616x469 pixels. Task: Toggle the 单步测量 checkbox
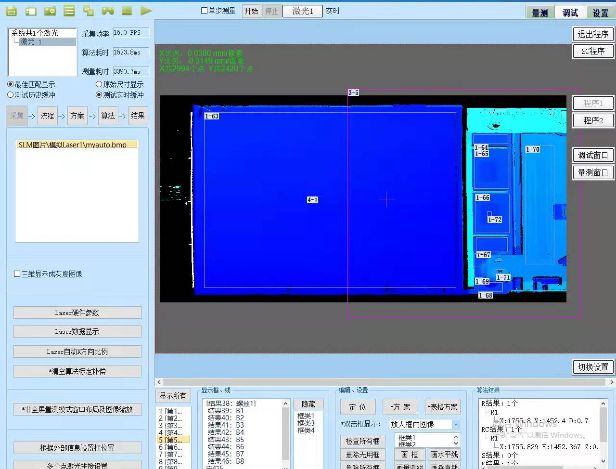click(x=204, y=11)
